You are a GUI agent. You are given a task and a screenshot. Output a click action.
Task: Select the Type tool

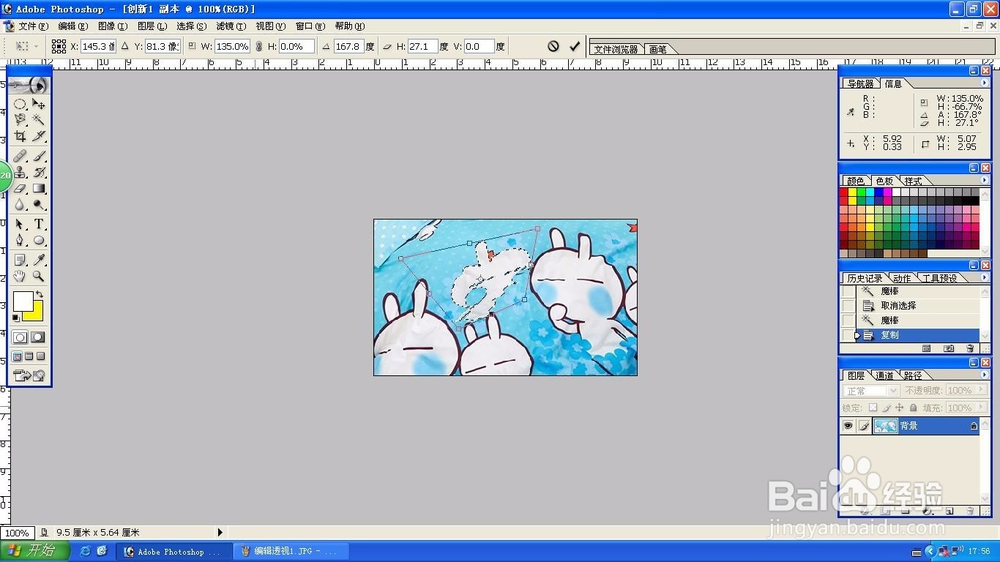pyautogui.click(x=39, y=225)
